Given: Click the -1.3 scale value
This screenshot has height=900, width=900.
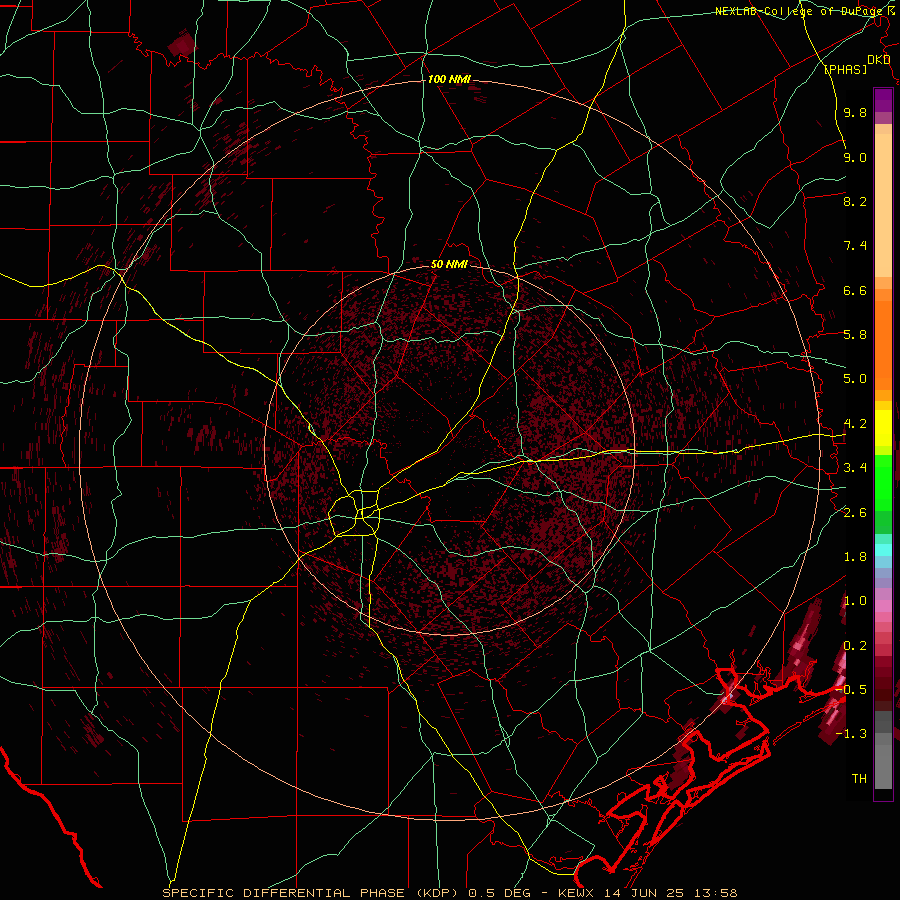Looking at the screenshot, I should 852,734.
